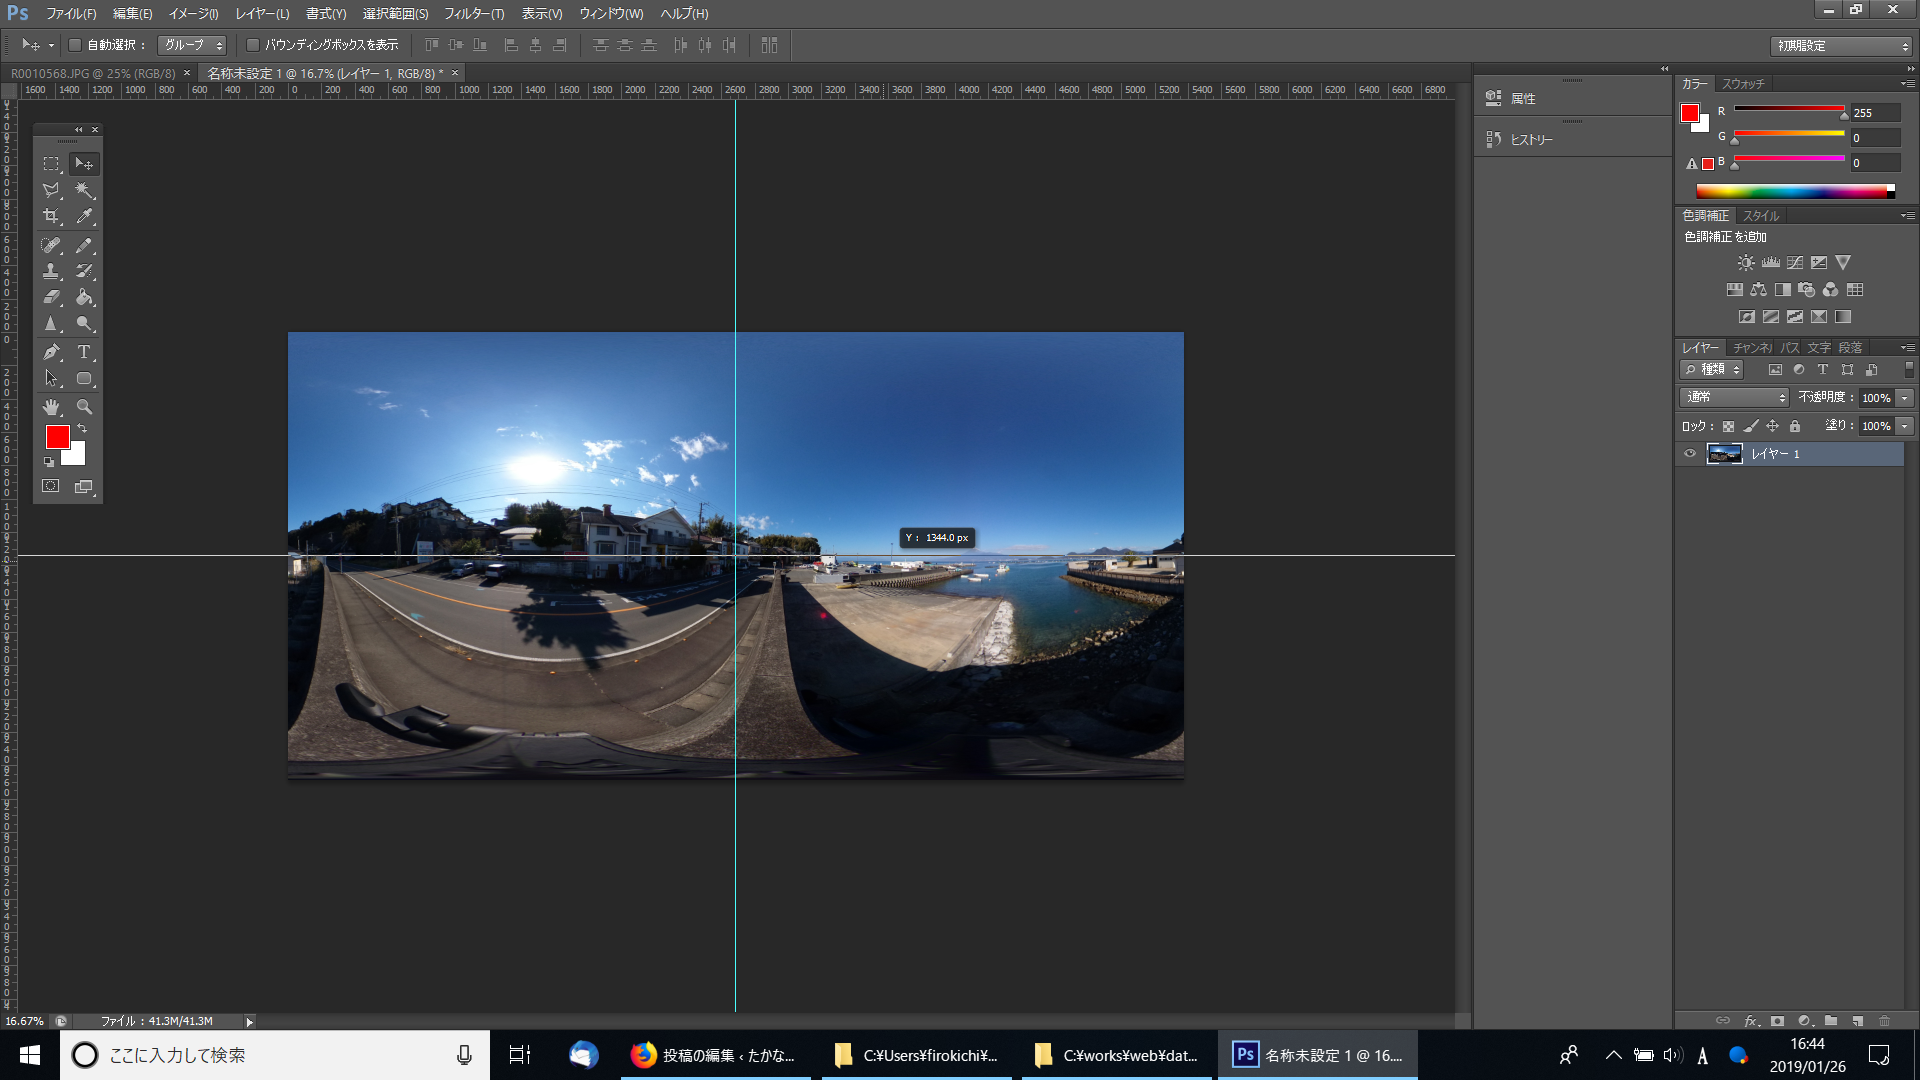Open the 初期設定 workspace dropdown
Image resolution: width=1920 pixels, height=1080 pixels.
click(1842, 46)
